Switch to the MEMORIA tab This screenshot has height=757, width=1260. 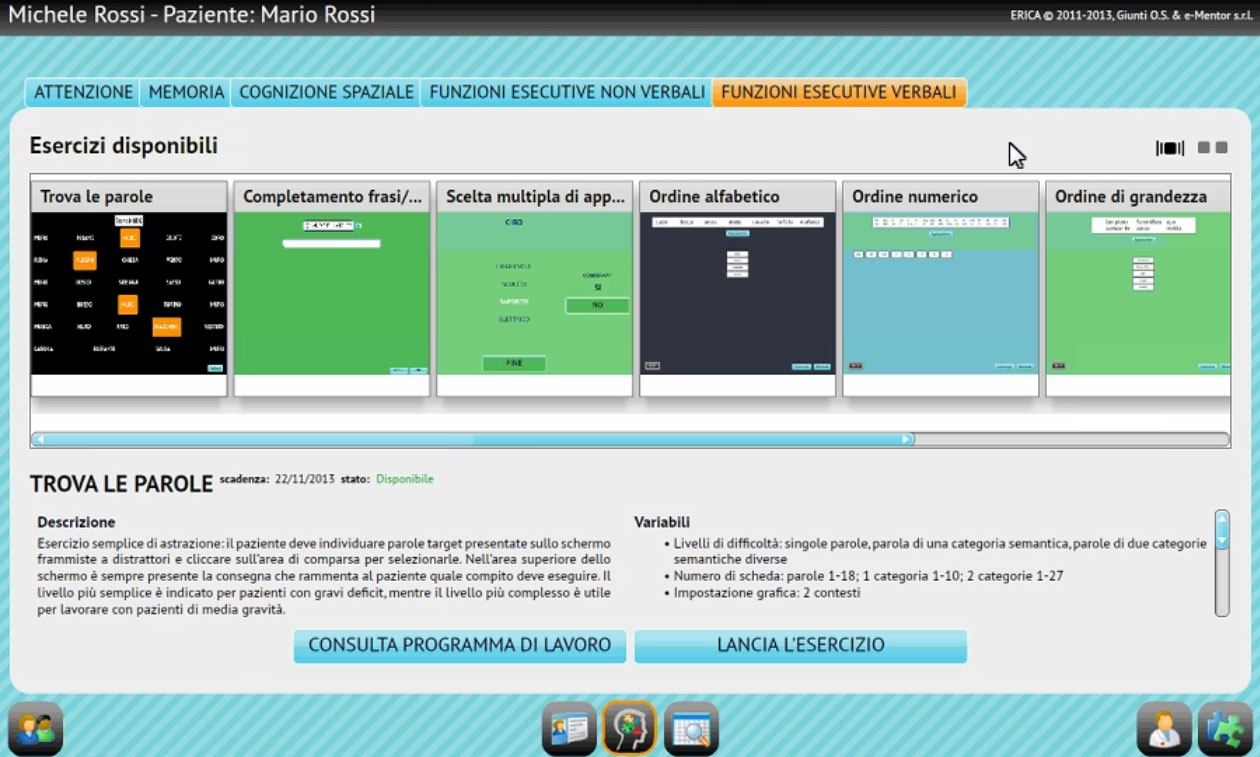[186, 93]
